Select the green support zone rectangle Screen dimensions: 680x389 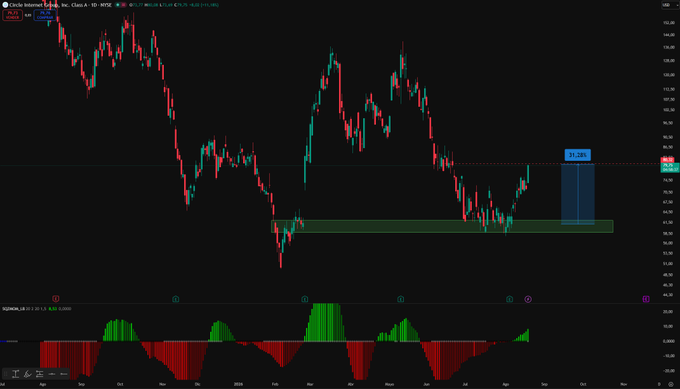[x=442, y=226]
